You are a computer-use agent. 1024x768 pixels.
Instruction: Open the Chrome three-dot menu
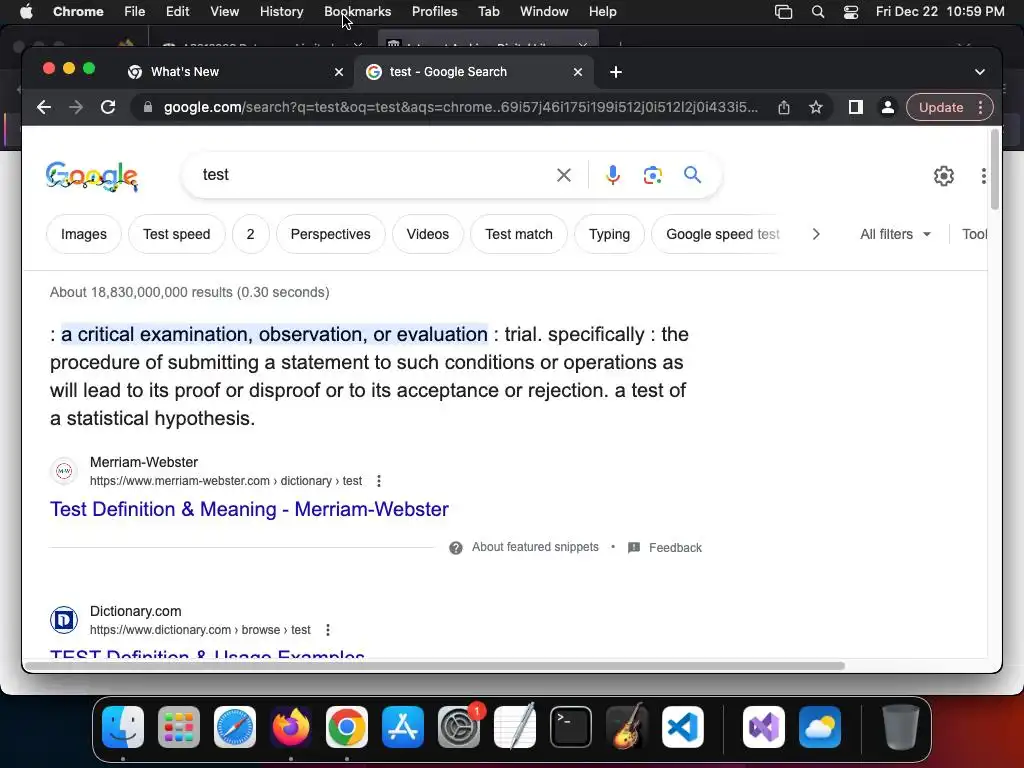tap(980, 107)
